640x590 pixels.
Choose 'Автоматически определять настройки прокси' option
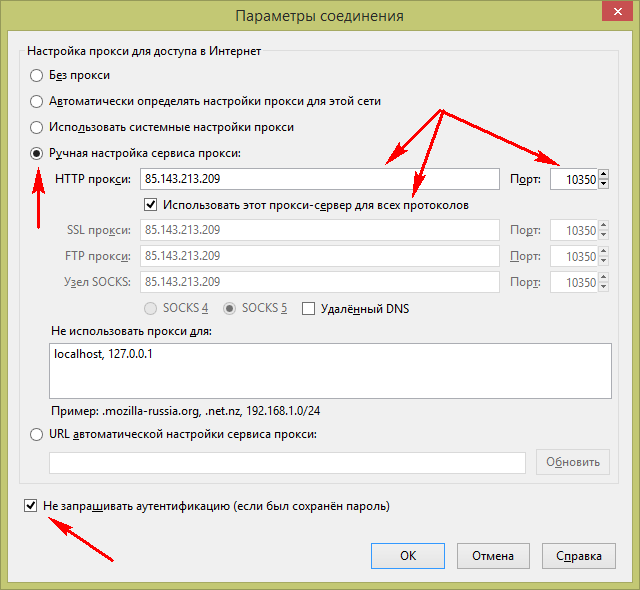[x=36, y=101]
